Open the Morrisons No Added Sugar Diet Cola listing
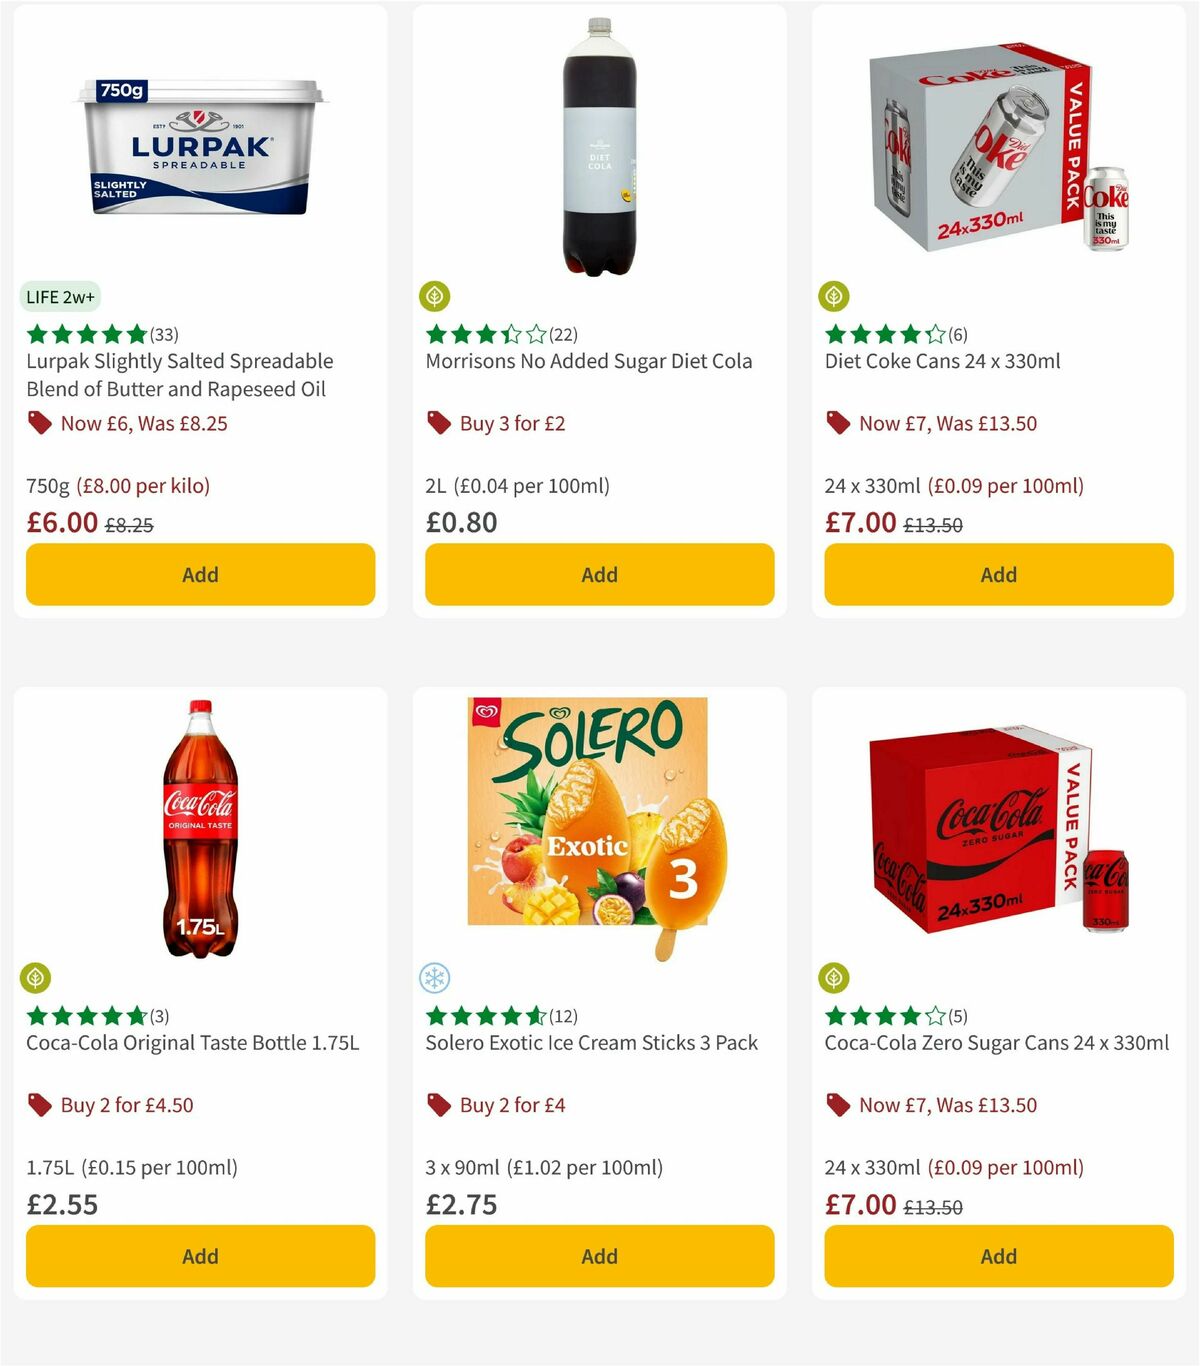 pos(590,361)
